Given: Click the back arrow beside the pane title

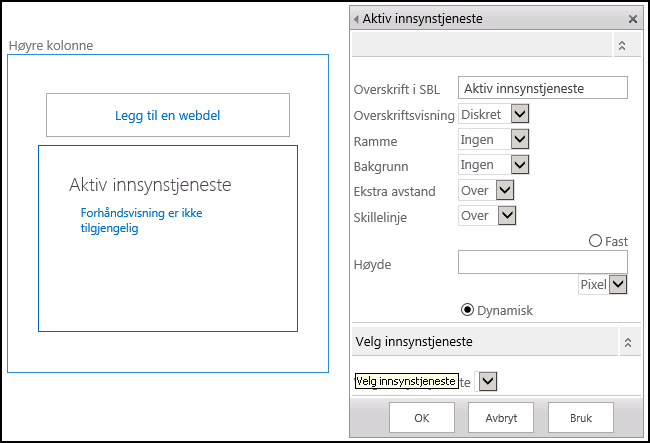Looking at the screenshot, I should [356, 19].
